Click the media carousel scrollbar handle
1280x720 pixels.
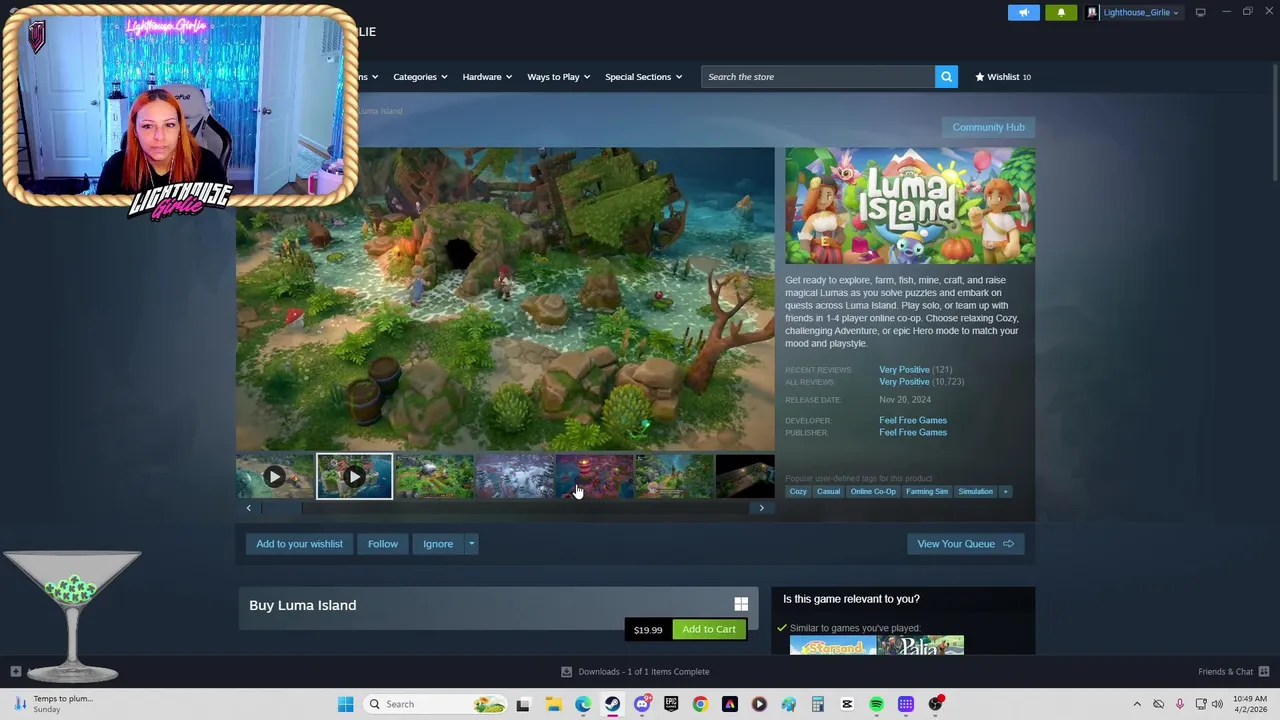click(x=282, y=508)
